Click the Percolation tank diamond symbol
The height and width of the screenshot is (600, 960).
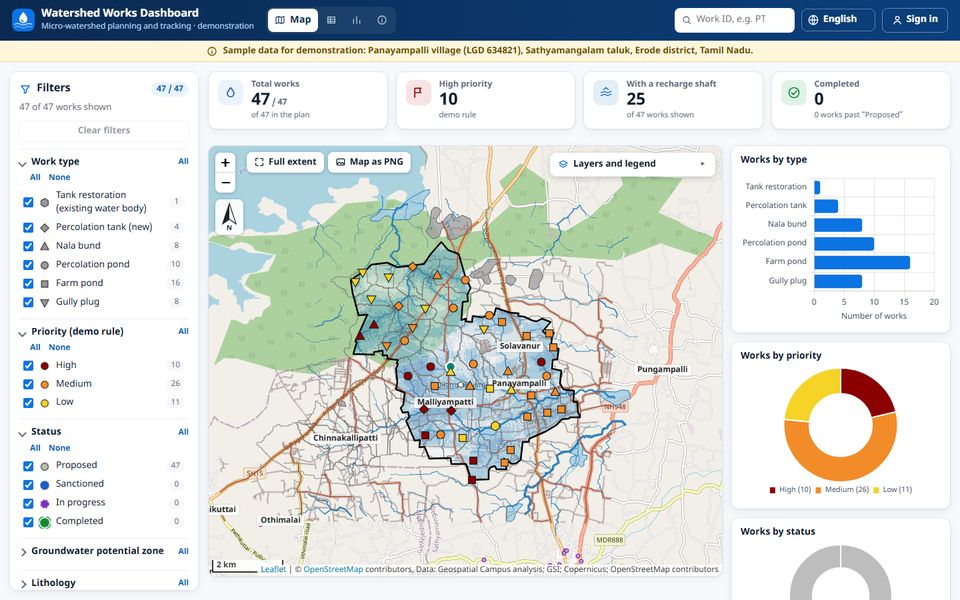(45, 228)
